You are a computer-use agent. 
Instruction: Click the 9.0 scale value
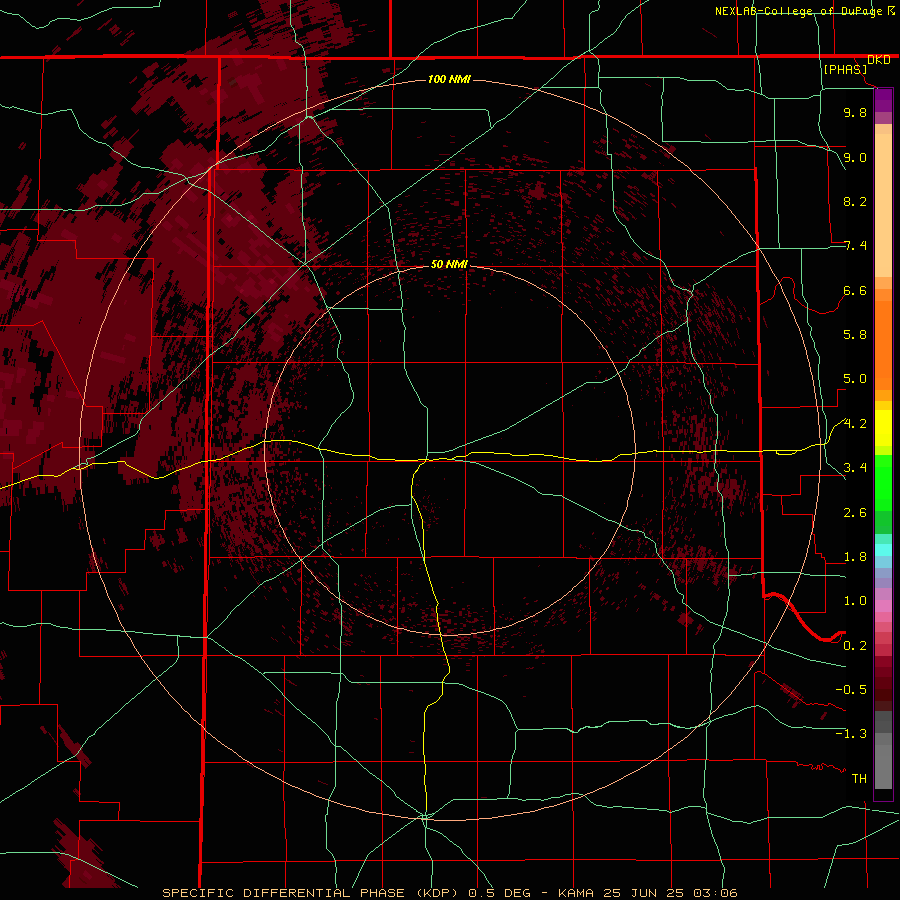click(855, 157)
